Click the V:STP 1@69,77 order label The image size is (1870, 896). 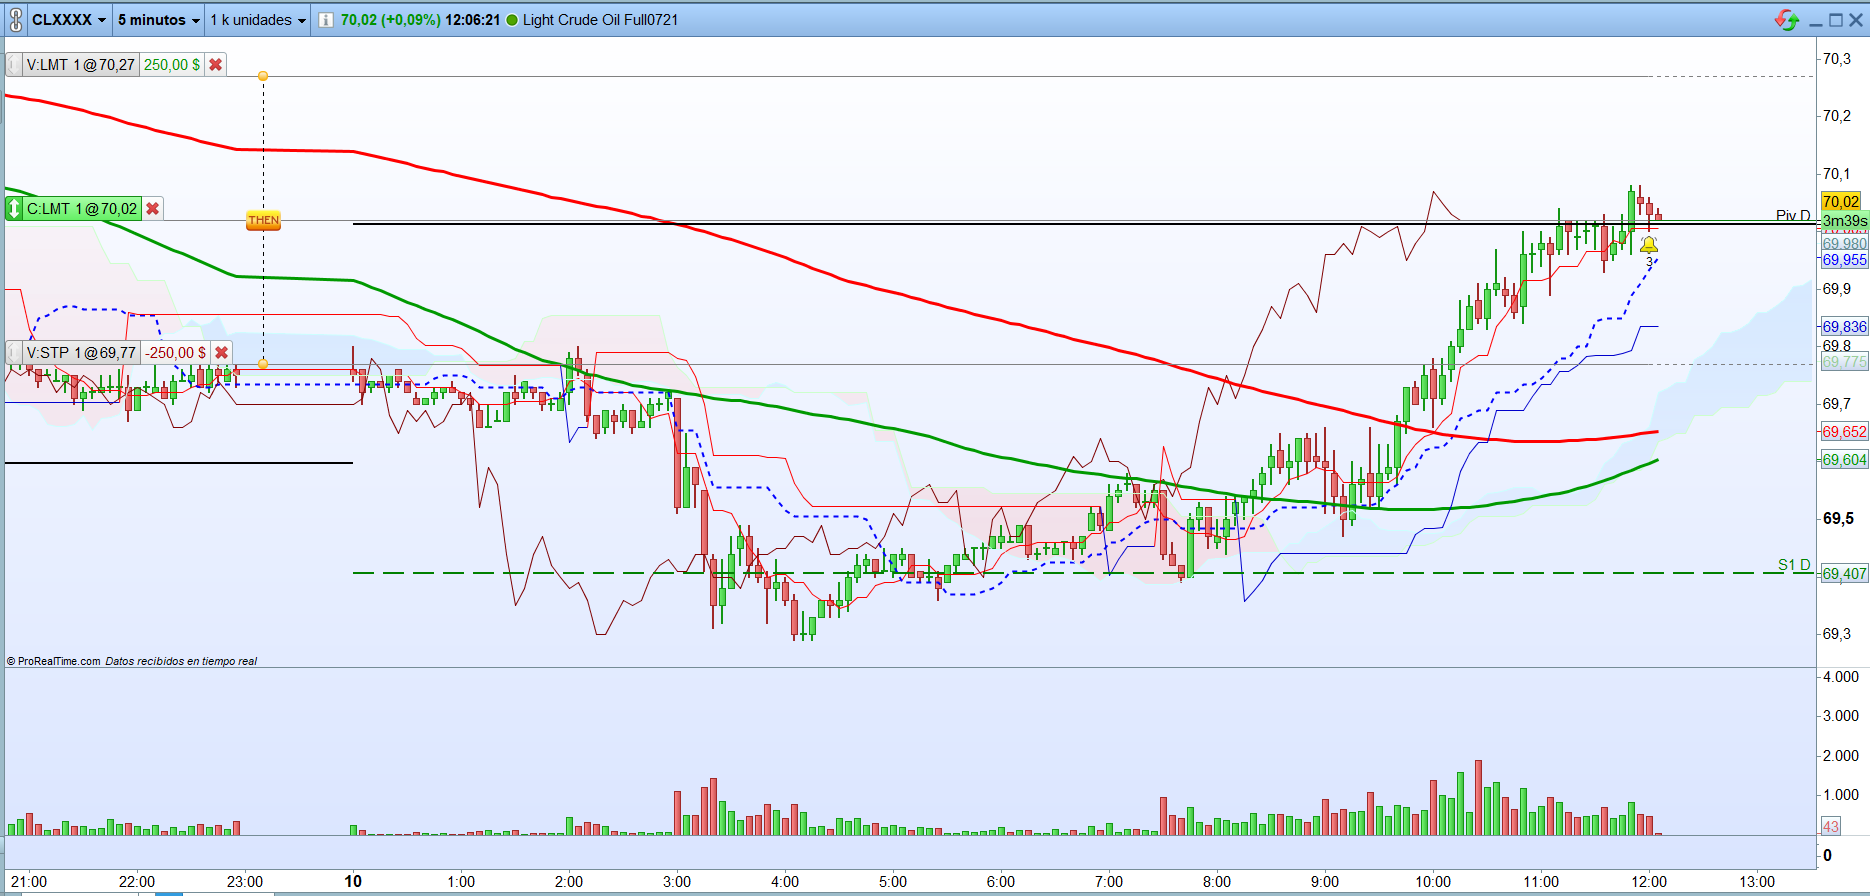tap(81, 353)
